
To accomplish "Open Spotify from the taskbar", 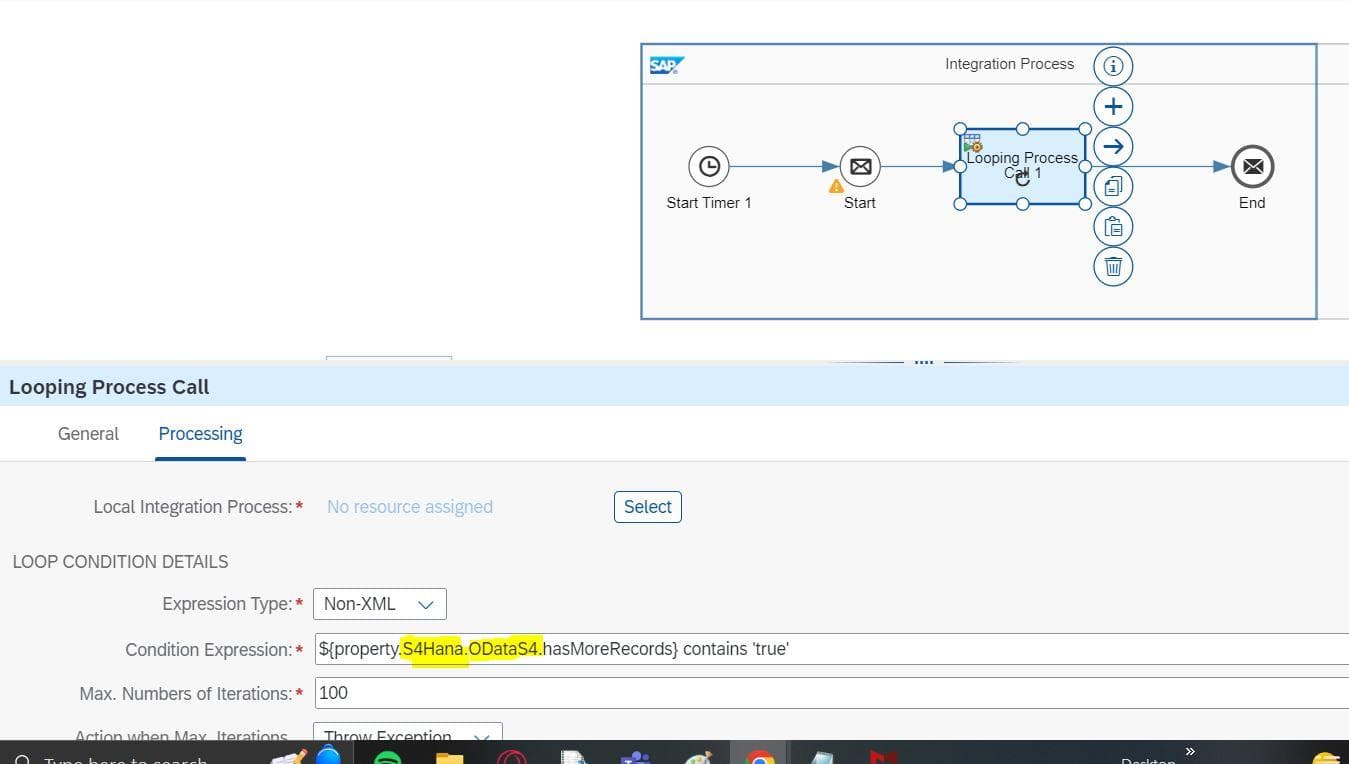I will (x=388, y=757).
